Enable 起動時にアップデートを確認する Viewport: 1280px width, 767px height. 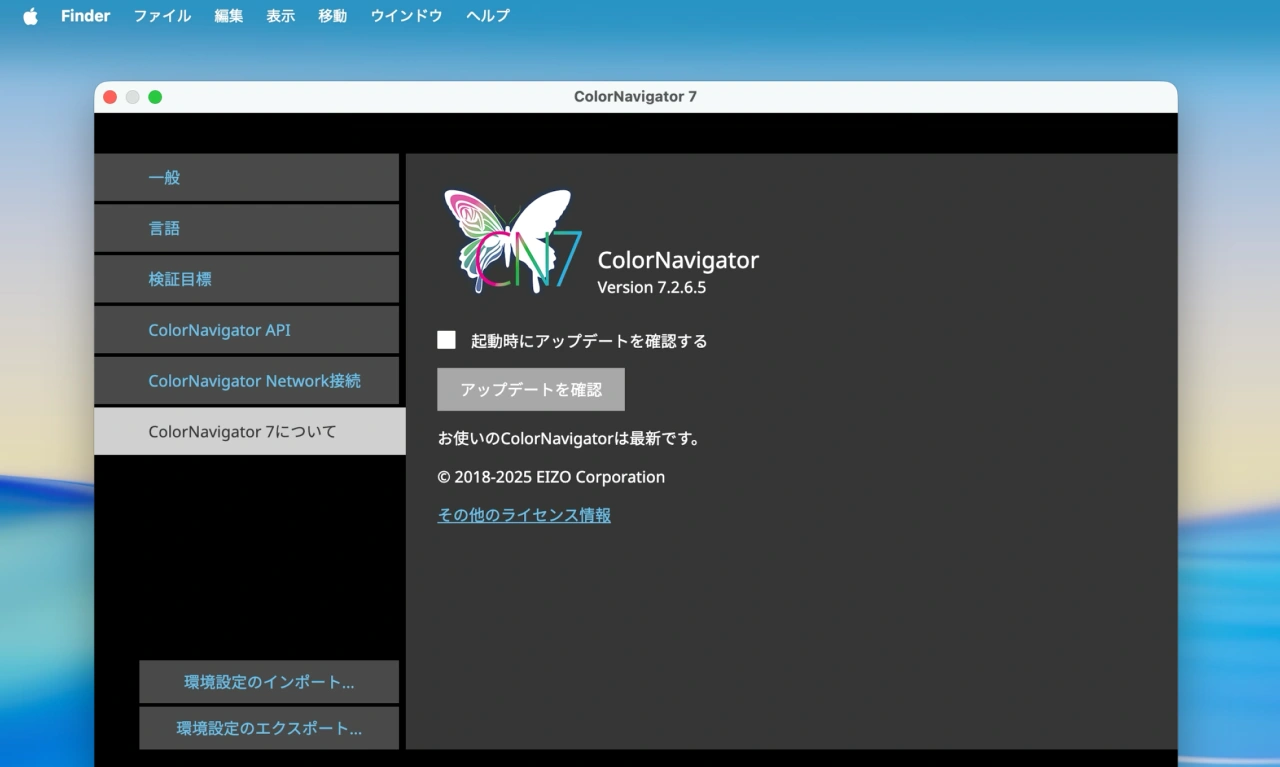point(446,339)
